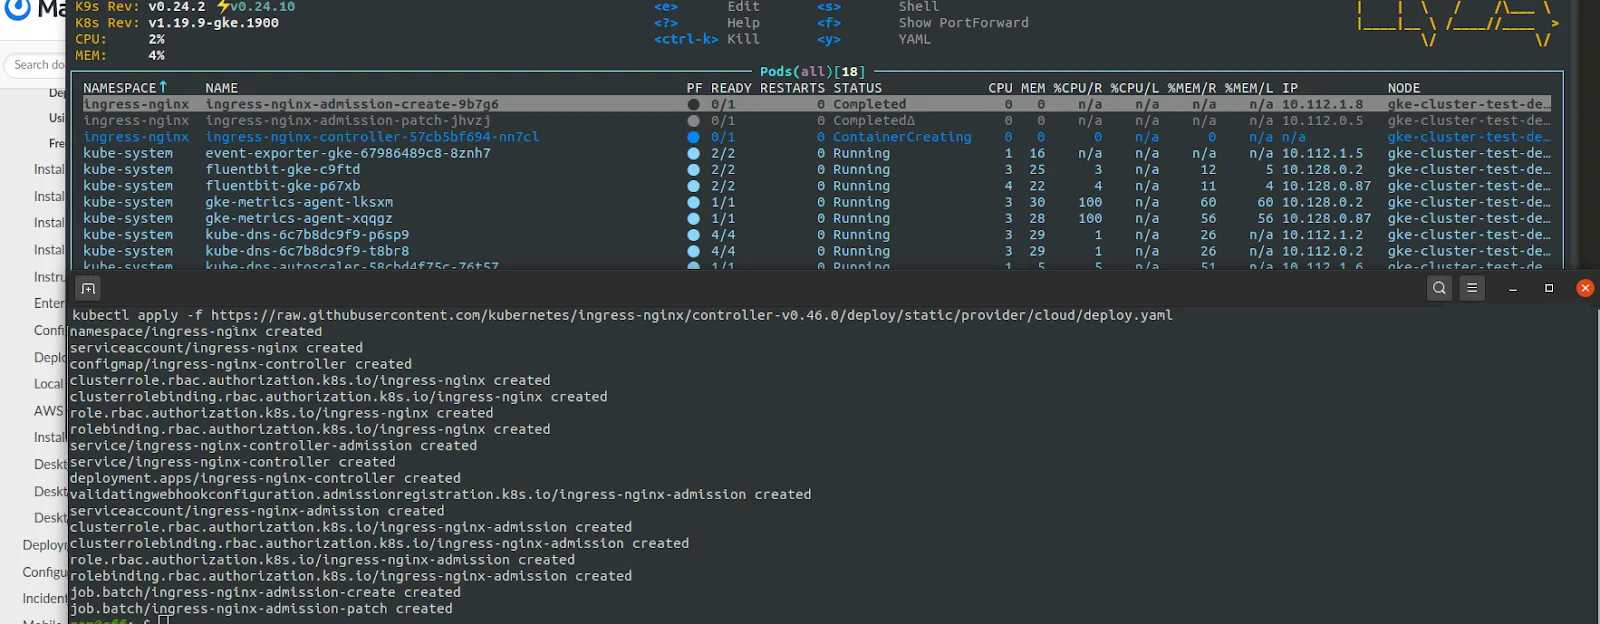Click the K8s Rev v1.19.9-gke.1900 text
The width and height of the screenshot is (1600, 624).
tap(177, 23)
